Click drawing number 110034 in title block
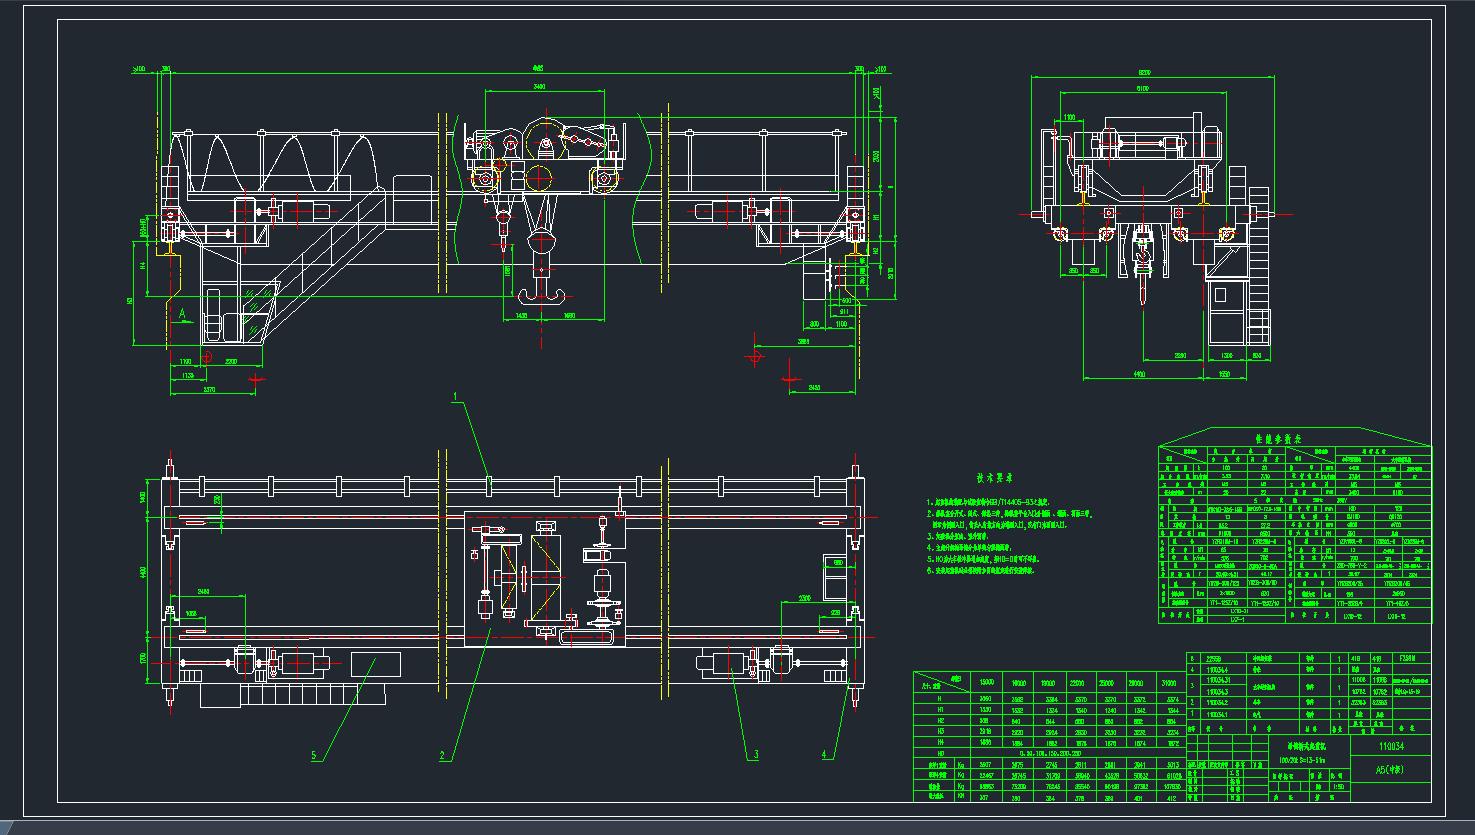The image size is (1475, 835). [x=1391, y=746]
